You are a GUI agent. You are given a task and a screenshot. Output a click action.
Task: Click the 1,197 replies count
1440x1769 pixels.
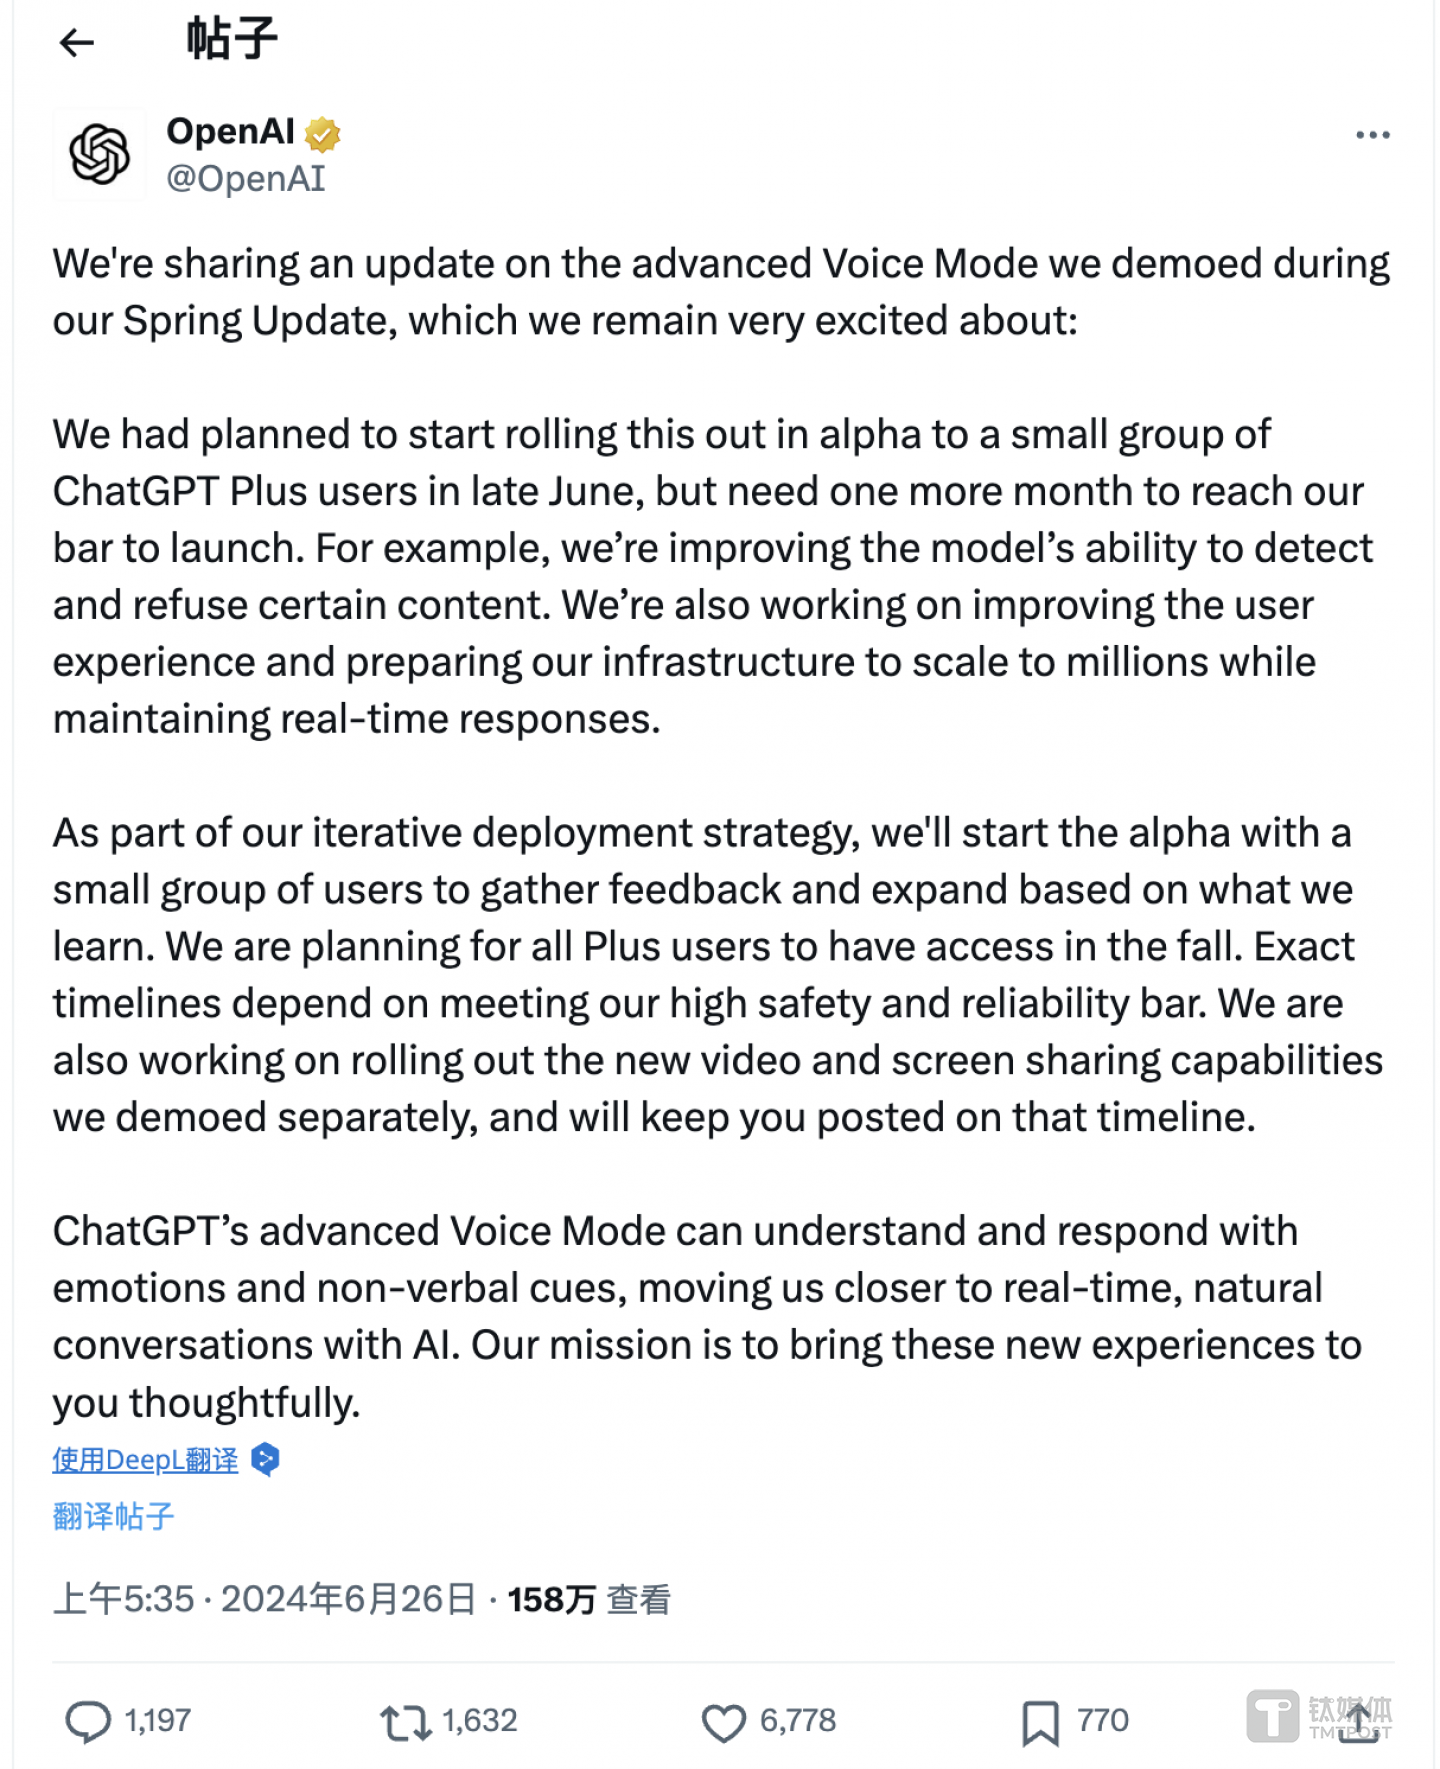[x=157, y=1720]
